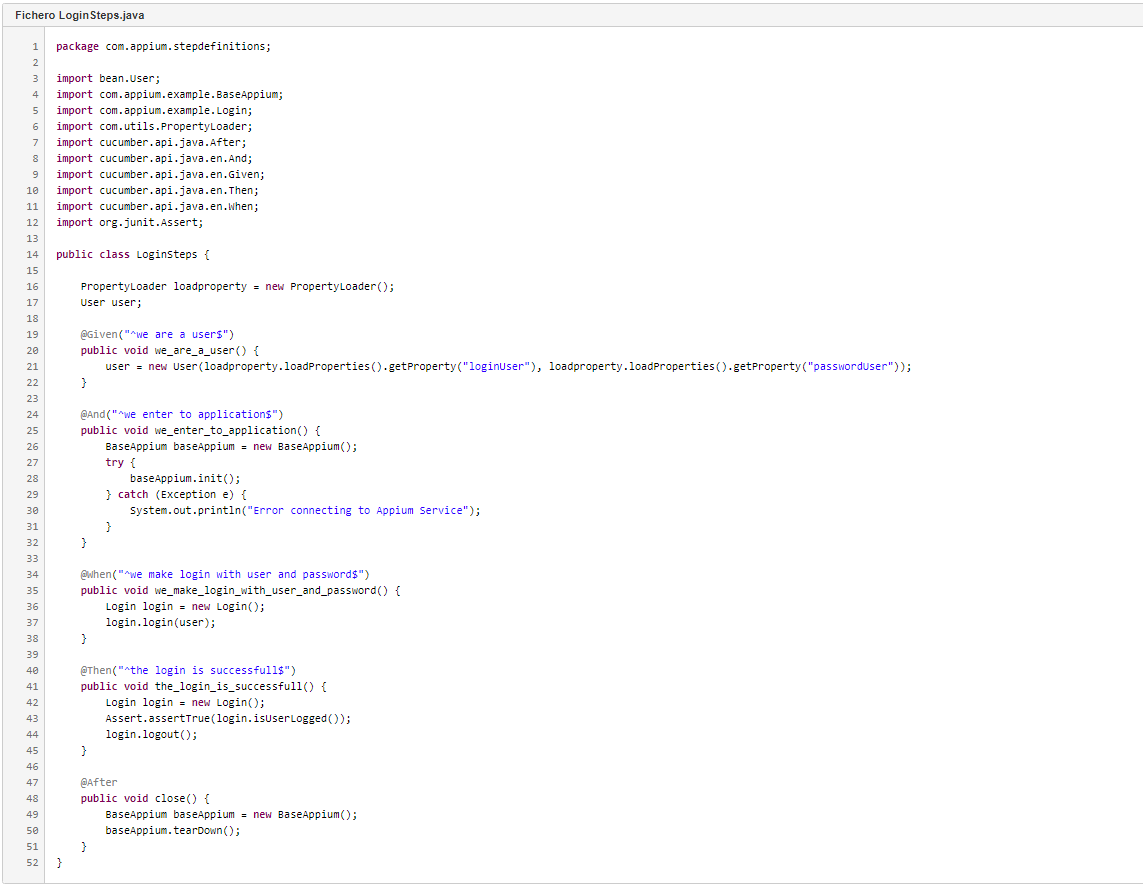Click the 'baseAppium.tearDown();' call
Screen dimensions: 1143x884
(x=173, y=831)
